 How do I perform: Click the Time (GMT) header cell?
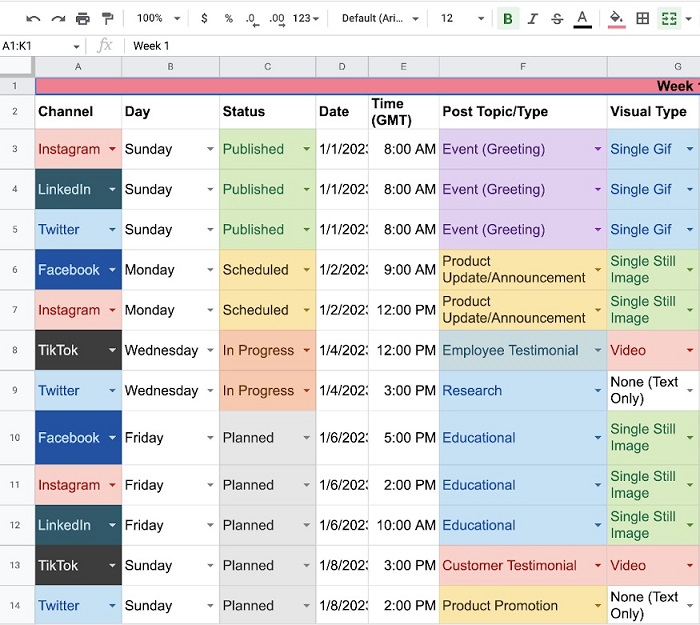pyautogui.click(x=404, y=112)
